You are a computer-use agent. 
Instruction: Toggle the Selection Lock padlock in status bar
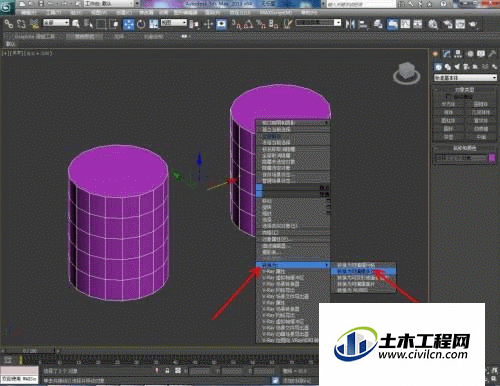167,371
